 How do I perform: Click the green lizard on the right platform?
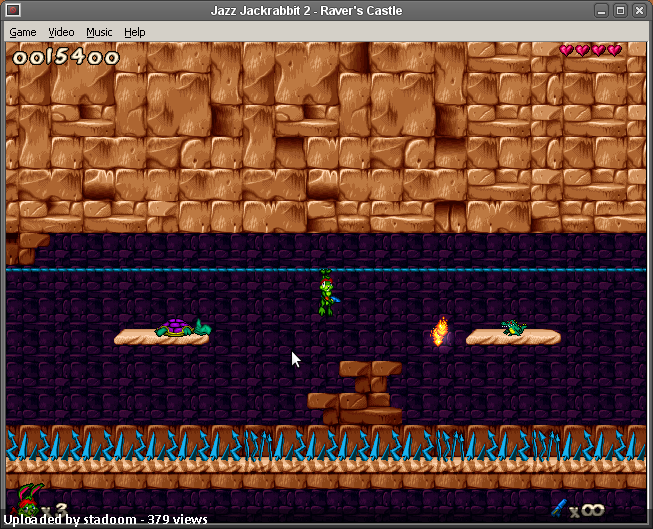pyautogui.click(x=514, y=327)
